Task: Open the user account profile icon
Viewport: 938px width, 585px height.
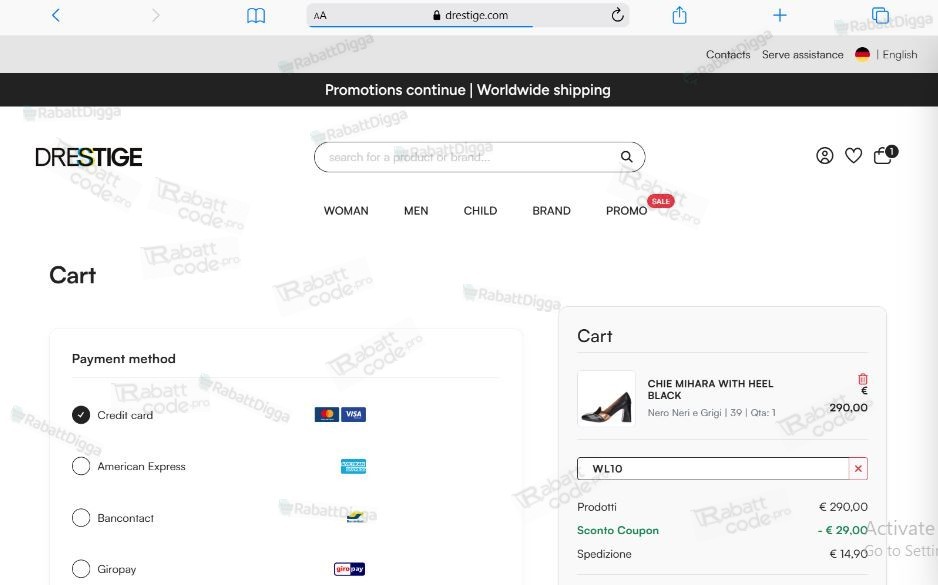Action: 824,156
